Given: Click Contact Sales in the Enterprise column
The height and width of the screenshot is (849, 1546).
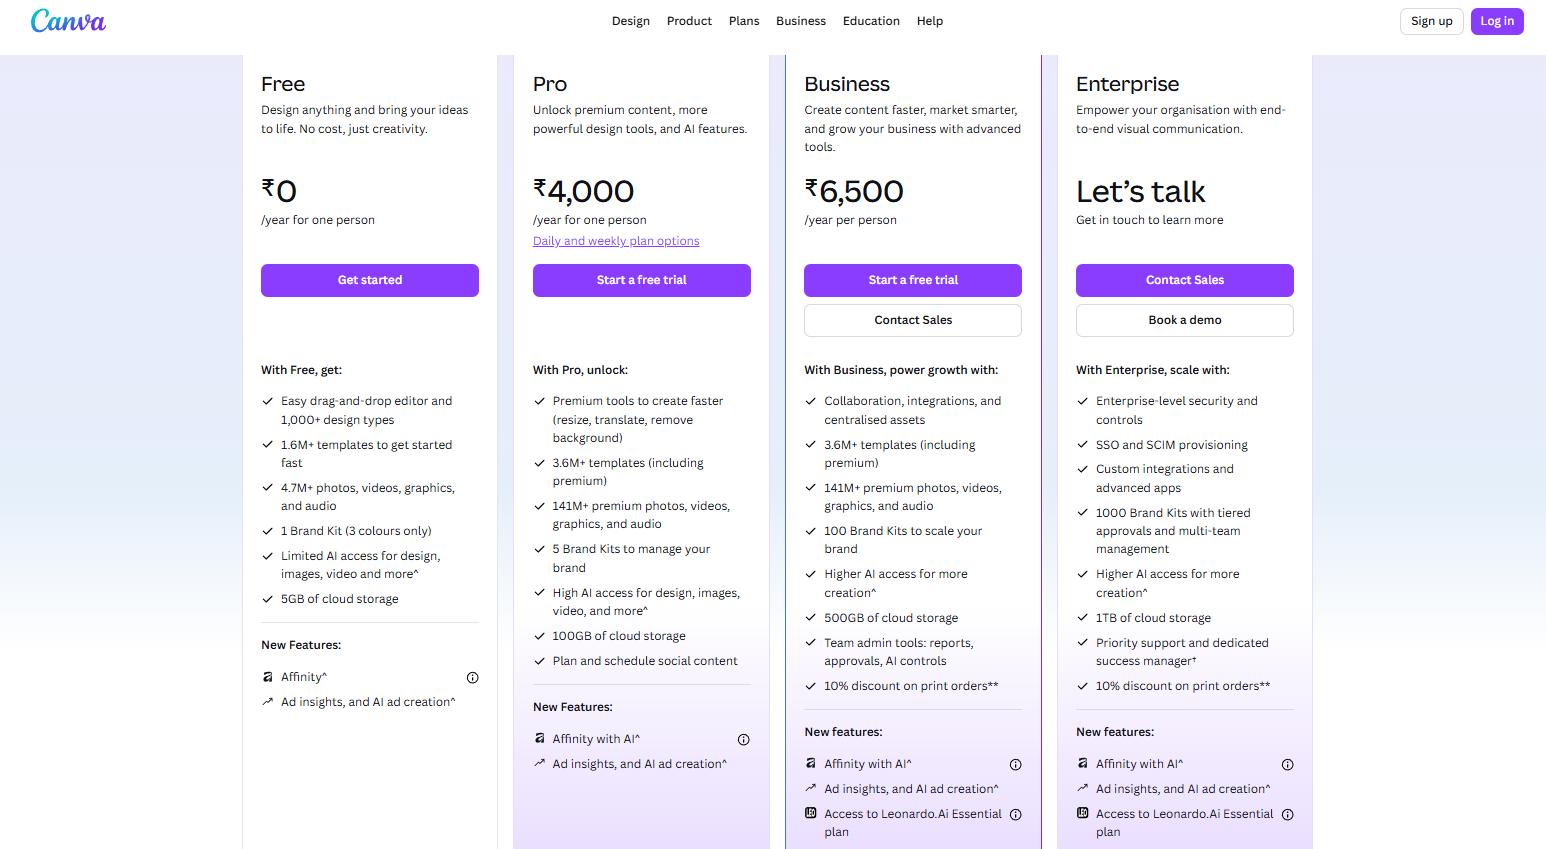Looking at the screenshot, I should pyautogui.click(x=1184, y=280).
